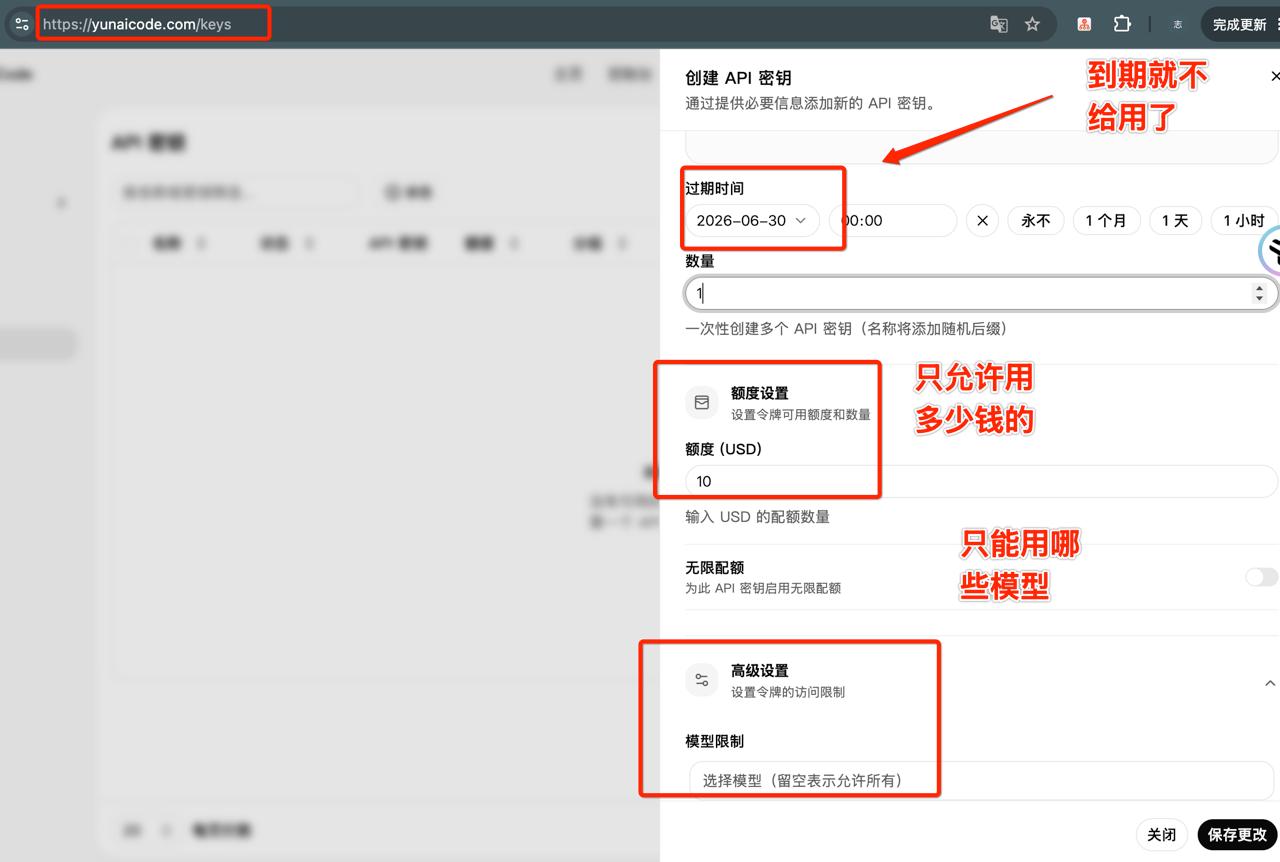Image resolution: width=1280 pixels, height=862 pixels.
Task: Click the 完成更新 browser update button
Action: pyautogui.click(x=1240, y=24)
